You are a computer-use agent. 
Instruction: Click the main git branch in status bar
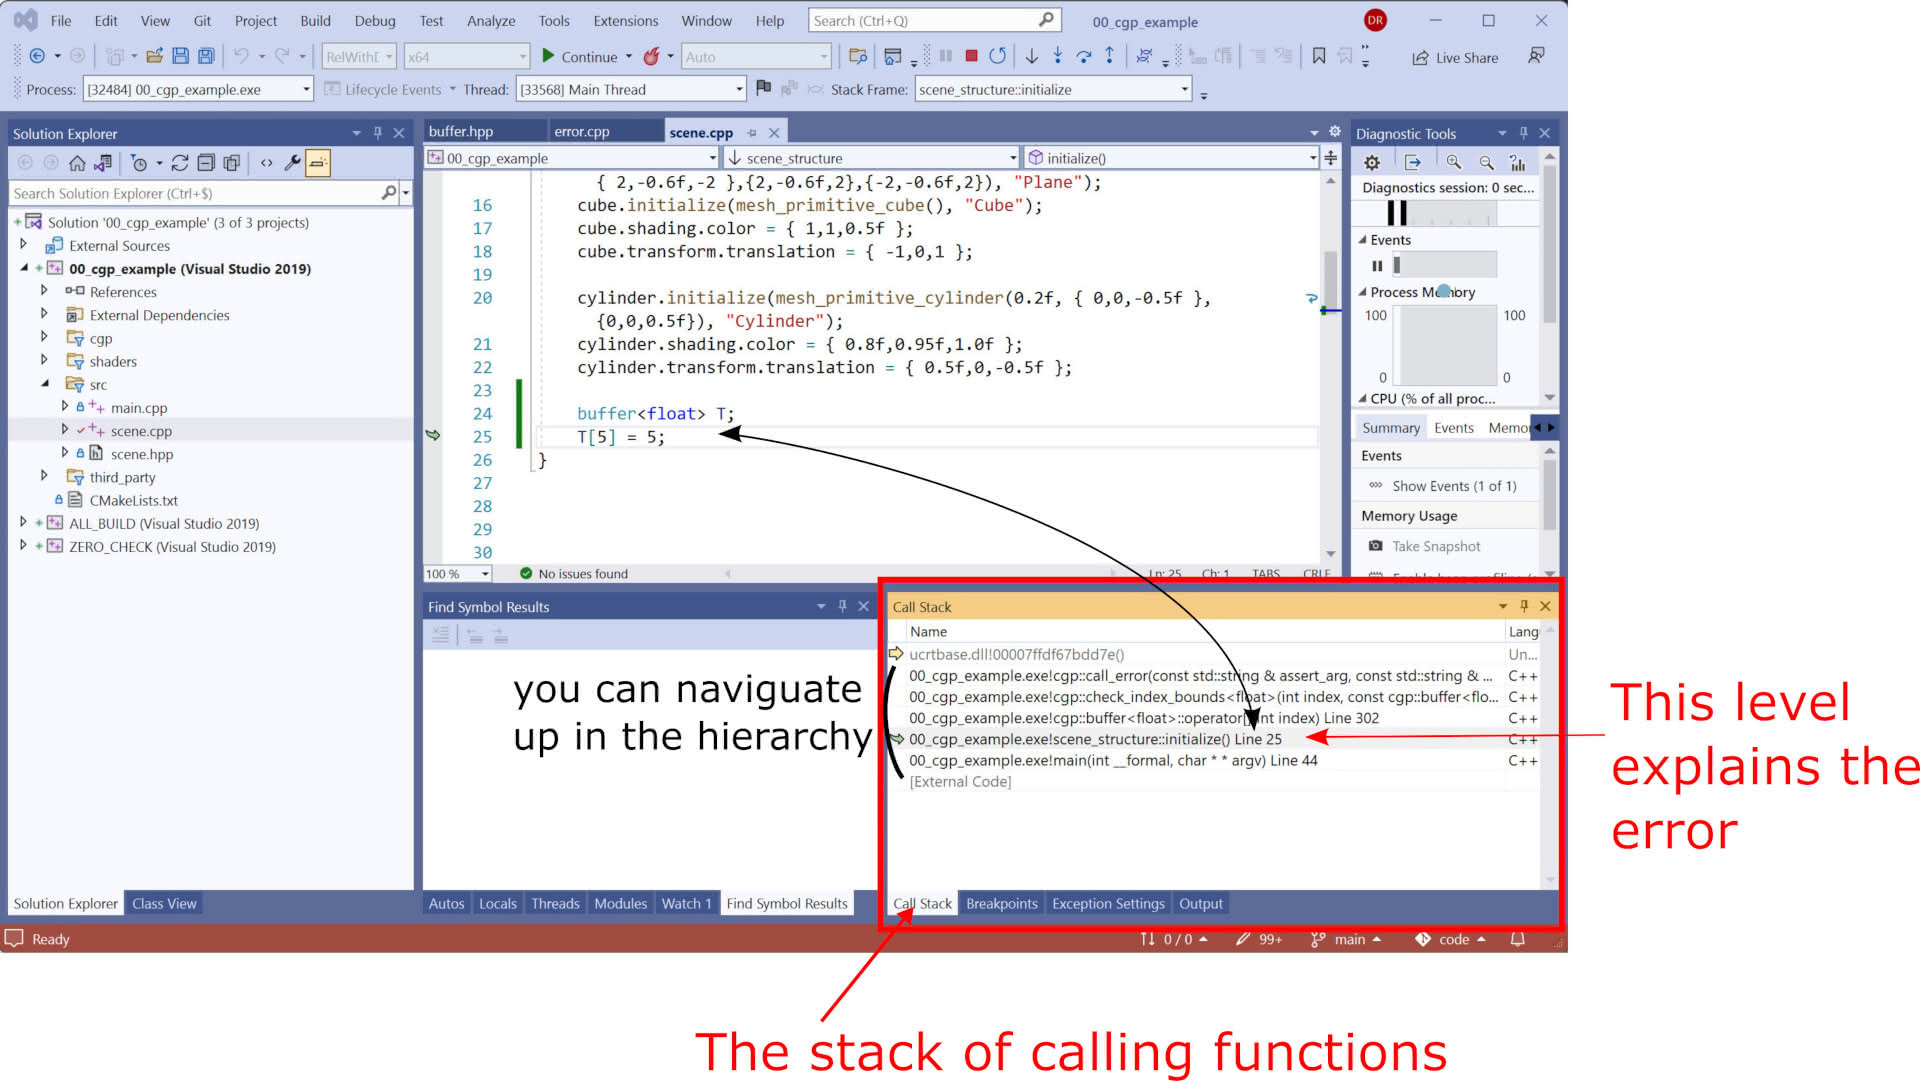point(1346,939)
